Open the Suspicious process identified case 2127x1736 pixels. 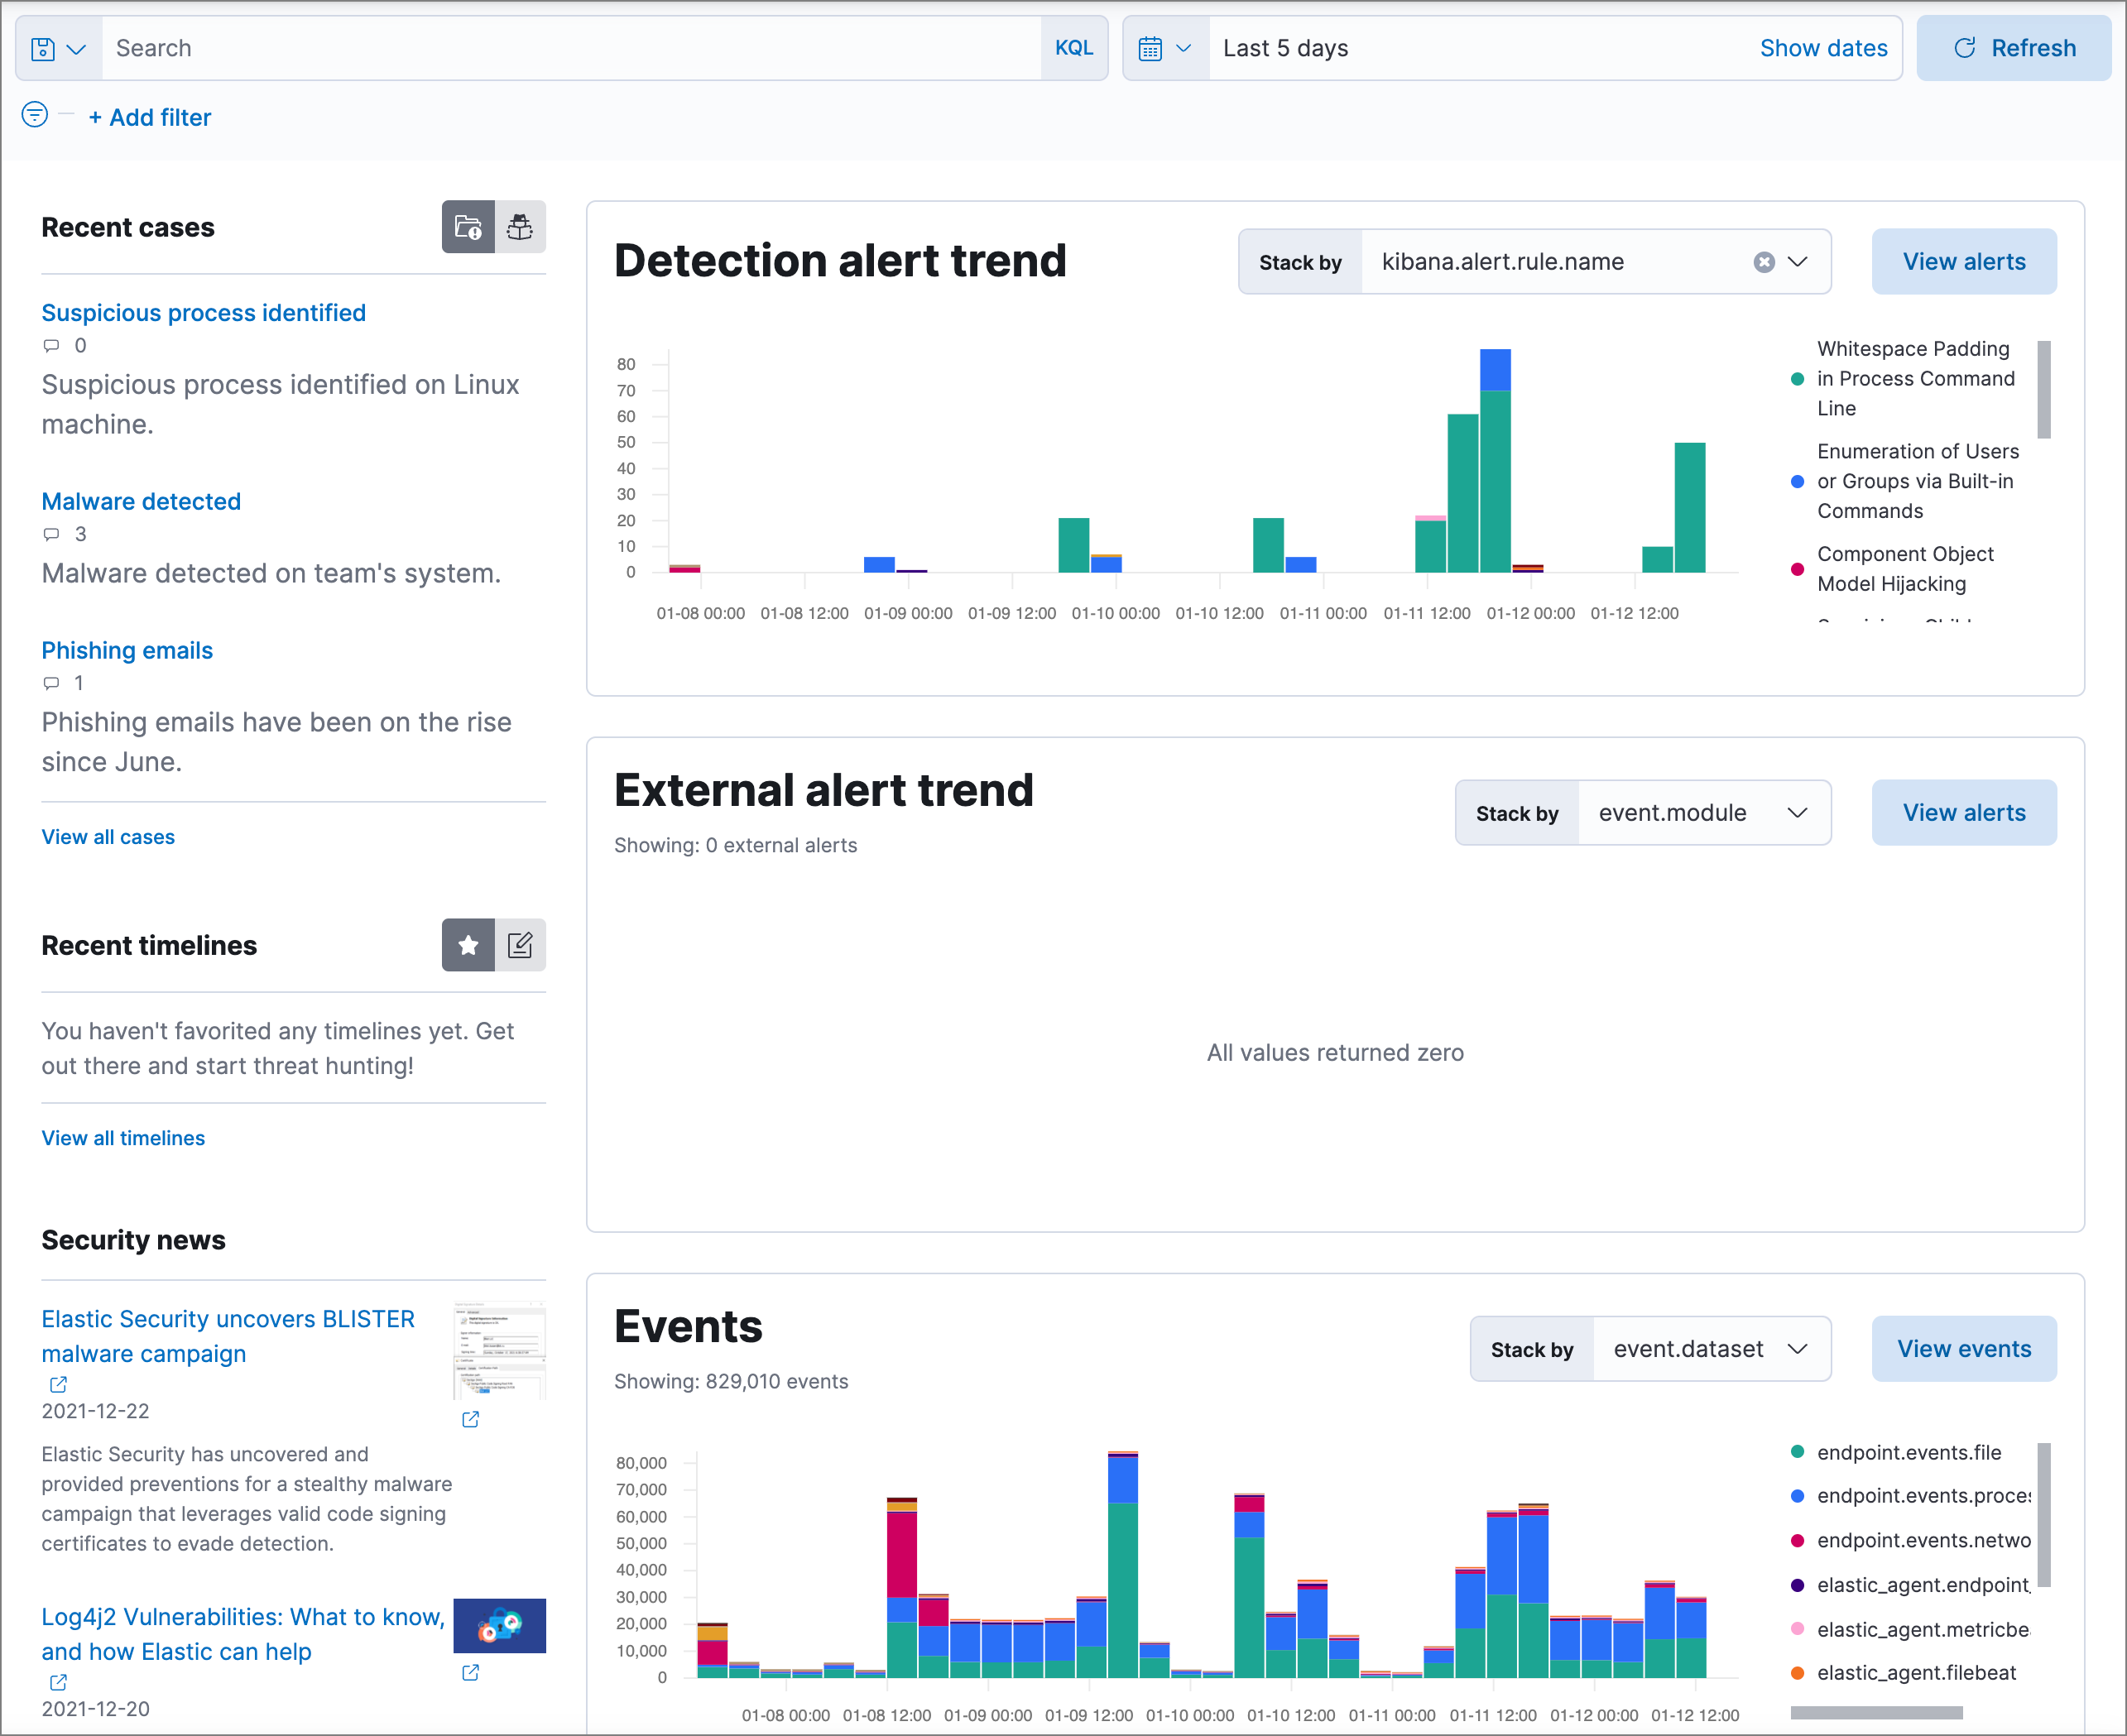click(203, 313)
